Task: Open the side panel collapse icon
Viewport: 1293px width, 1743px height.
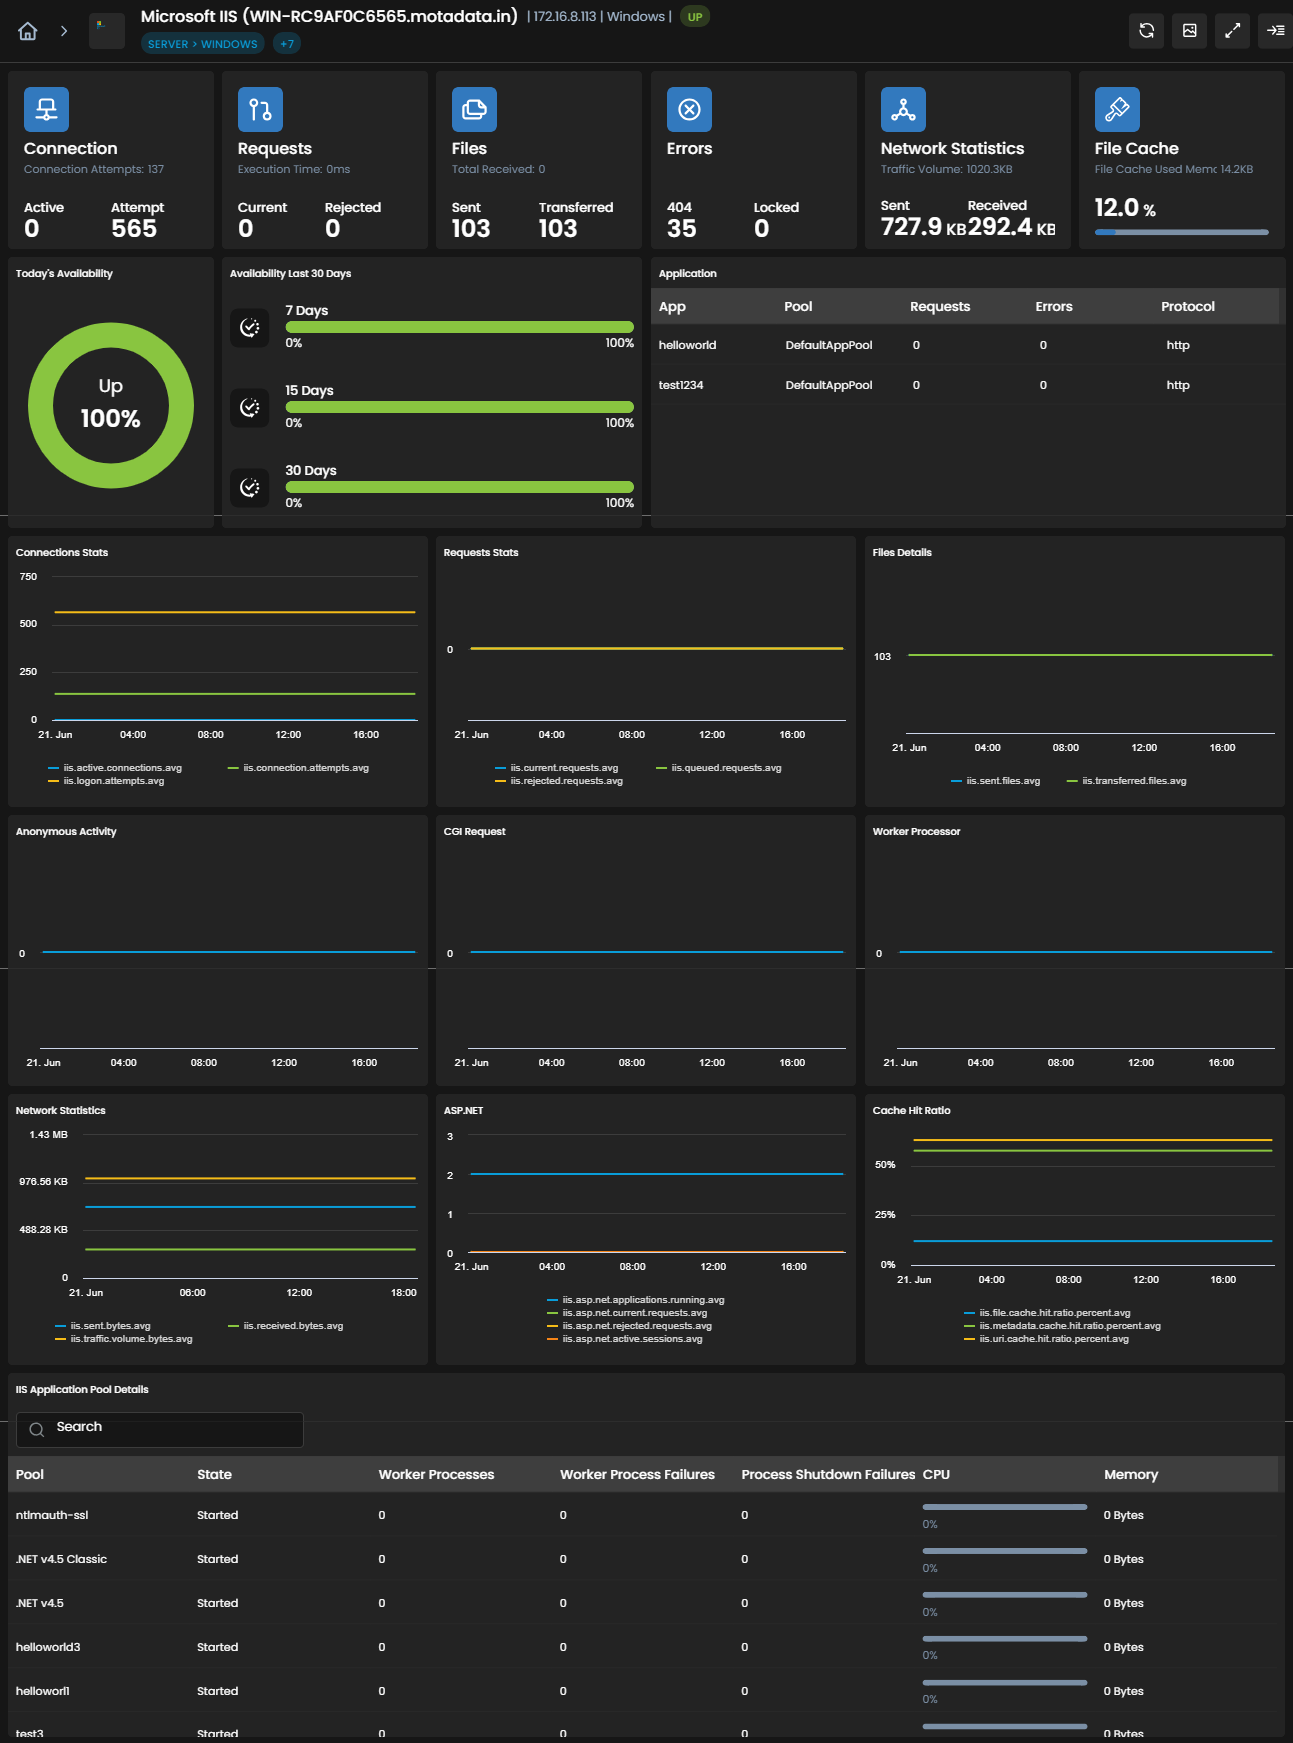Action: tap(1275, 31)
